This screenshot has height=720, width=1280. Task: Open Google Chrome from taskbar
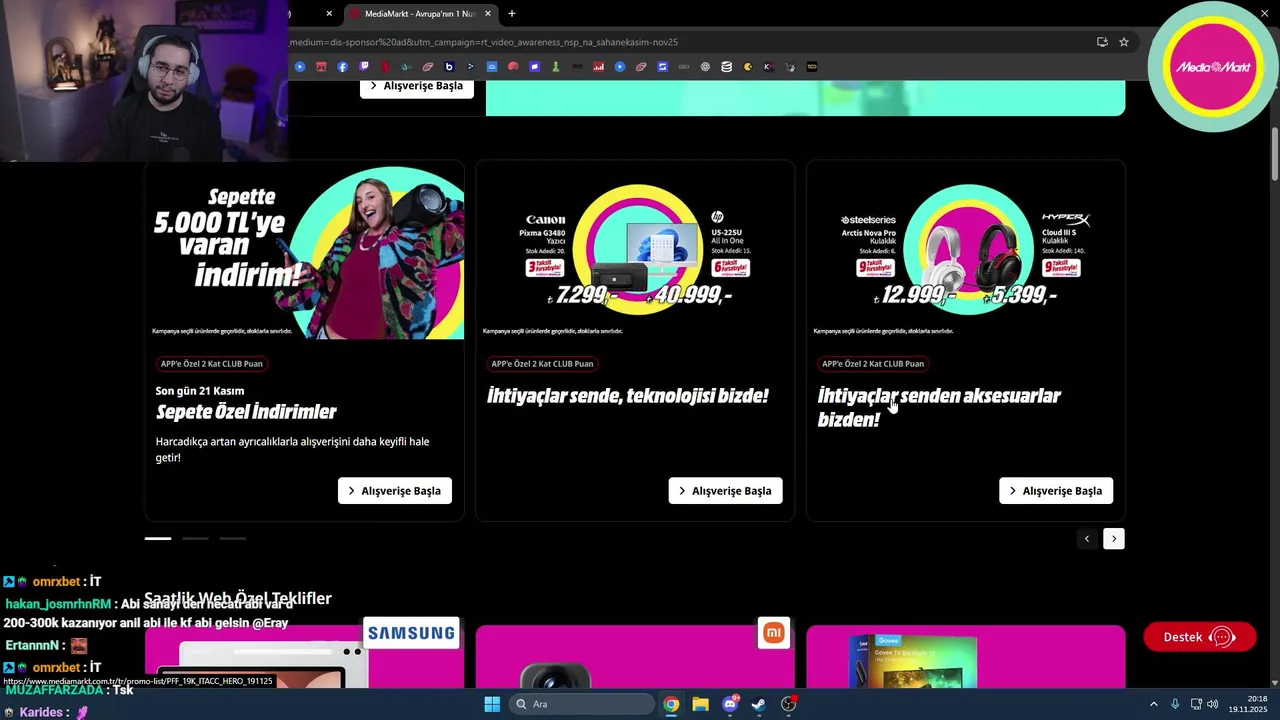point(671,704)
